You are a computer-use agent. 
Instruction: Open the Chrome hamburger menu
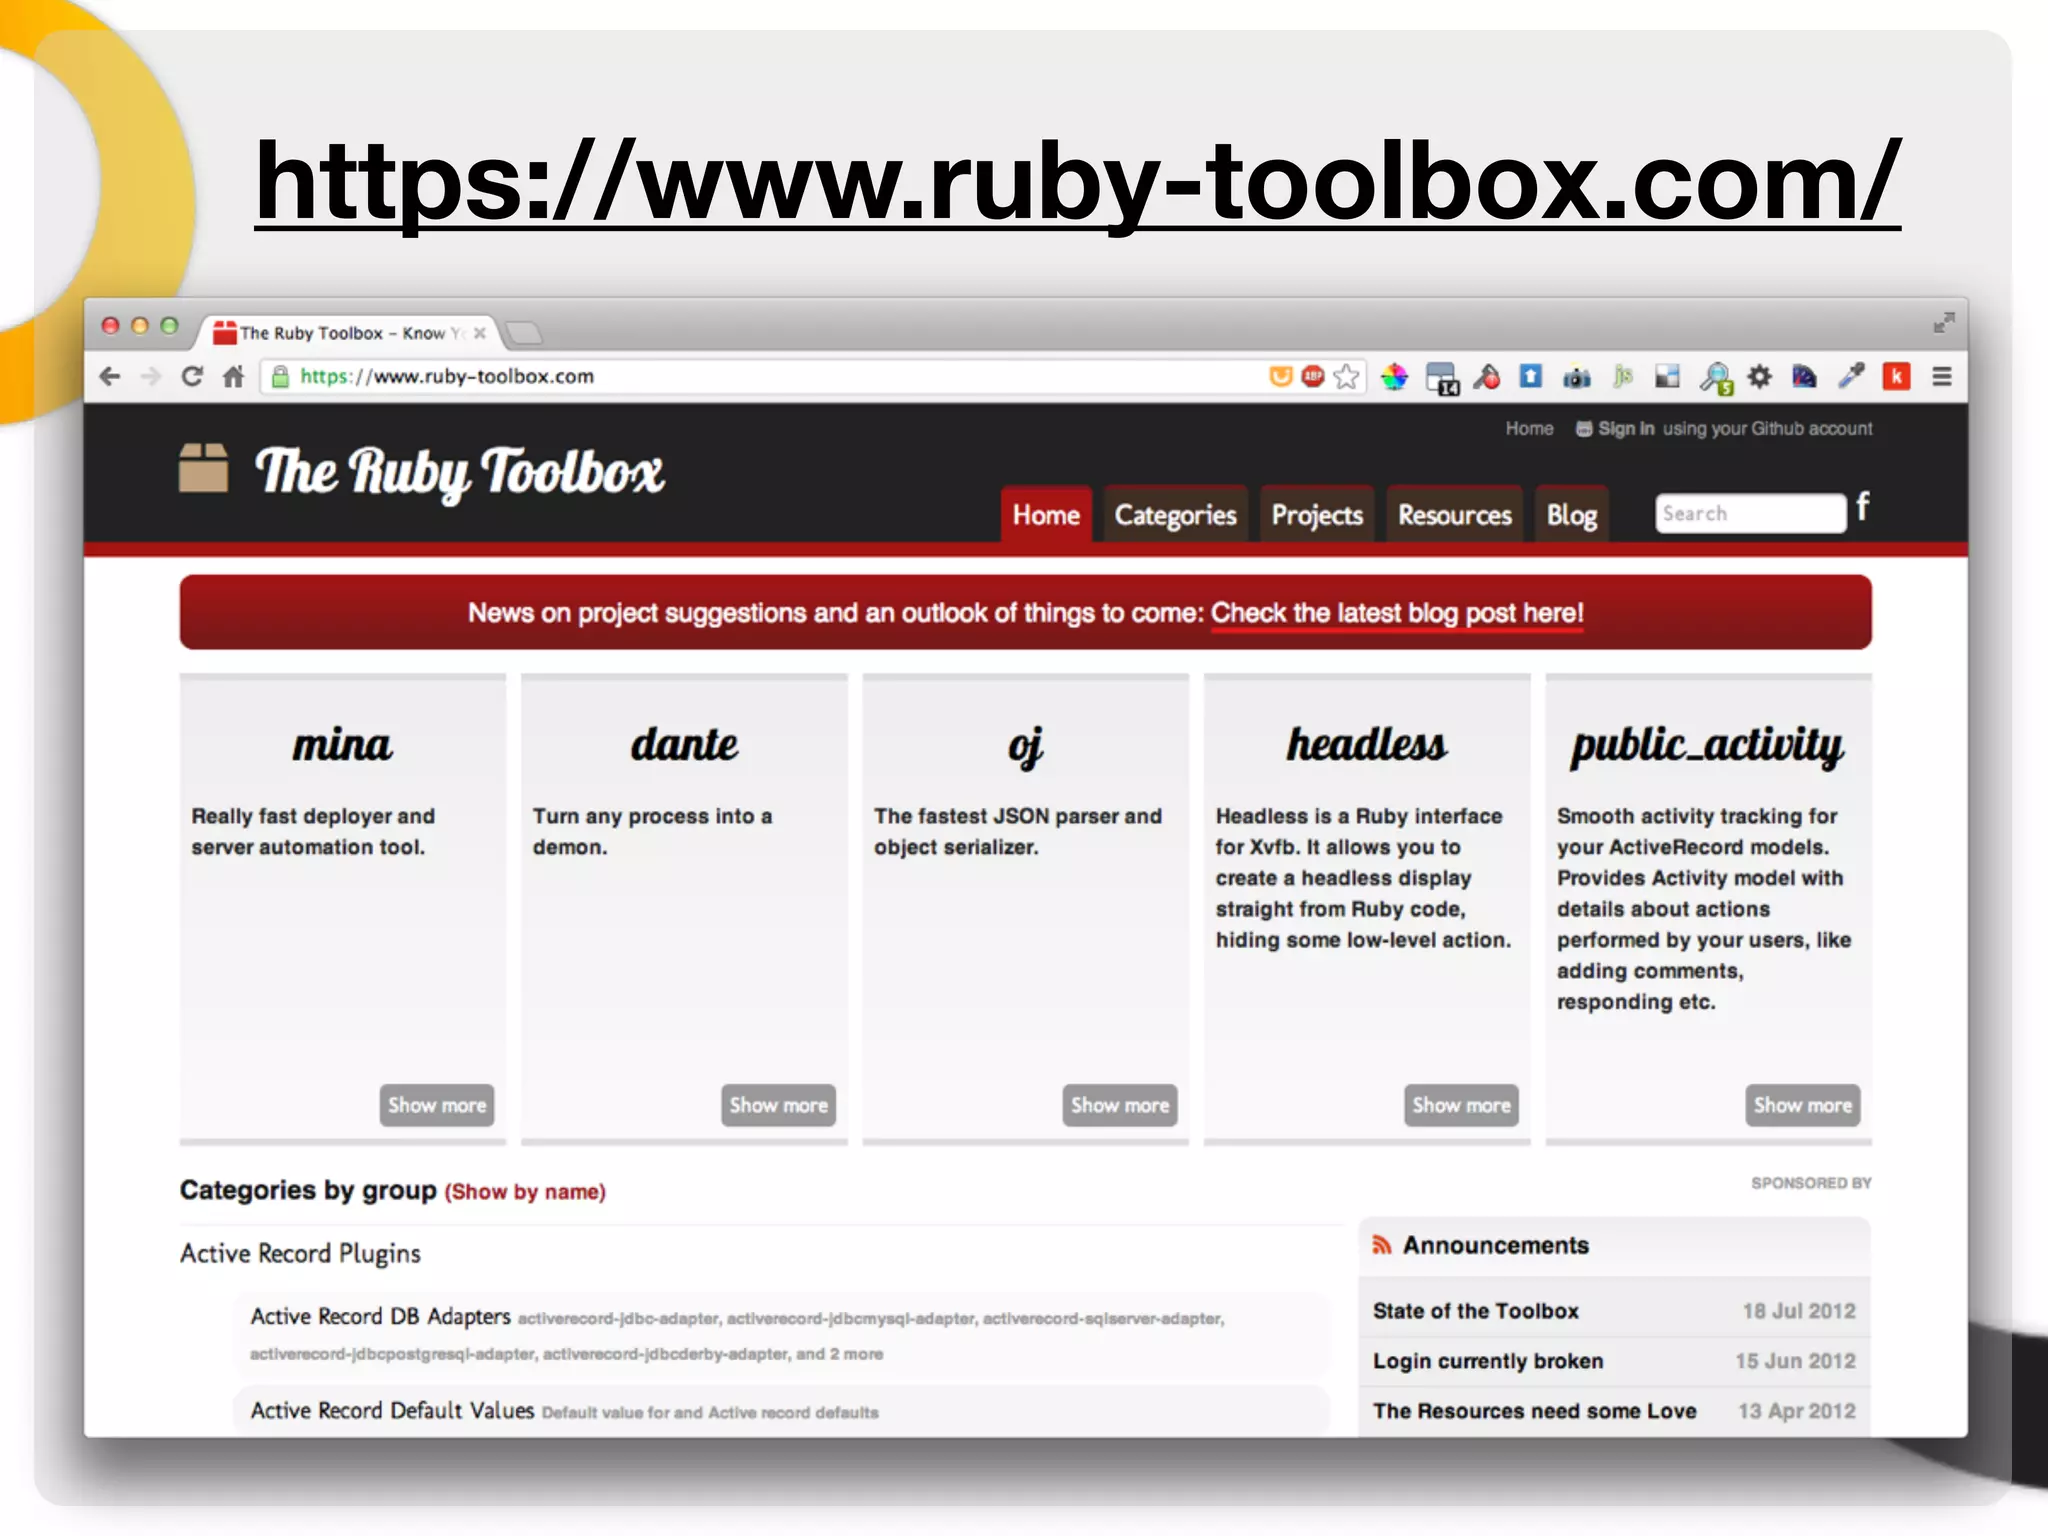pos(1942,377)
